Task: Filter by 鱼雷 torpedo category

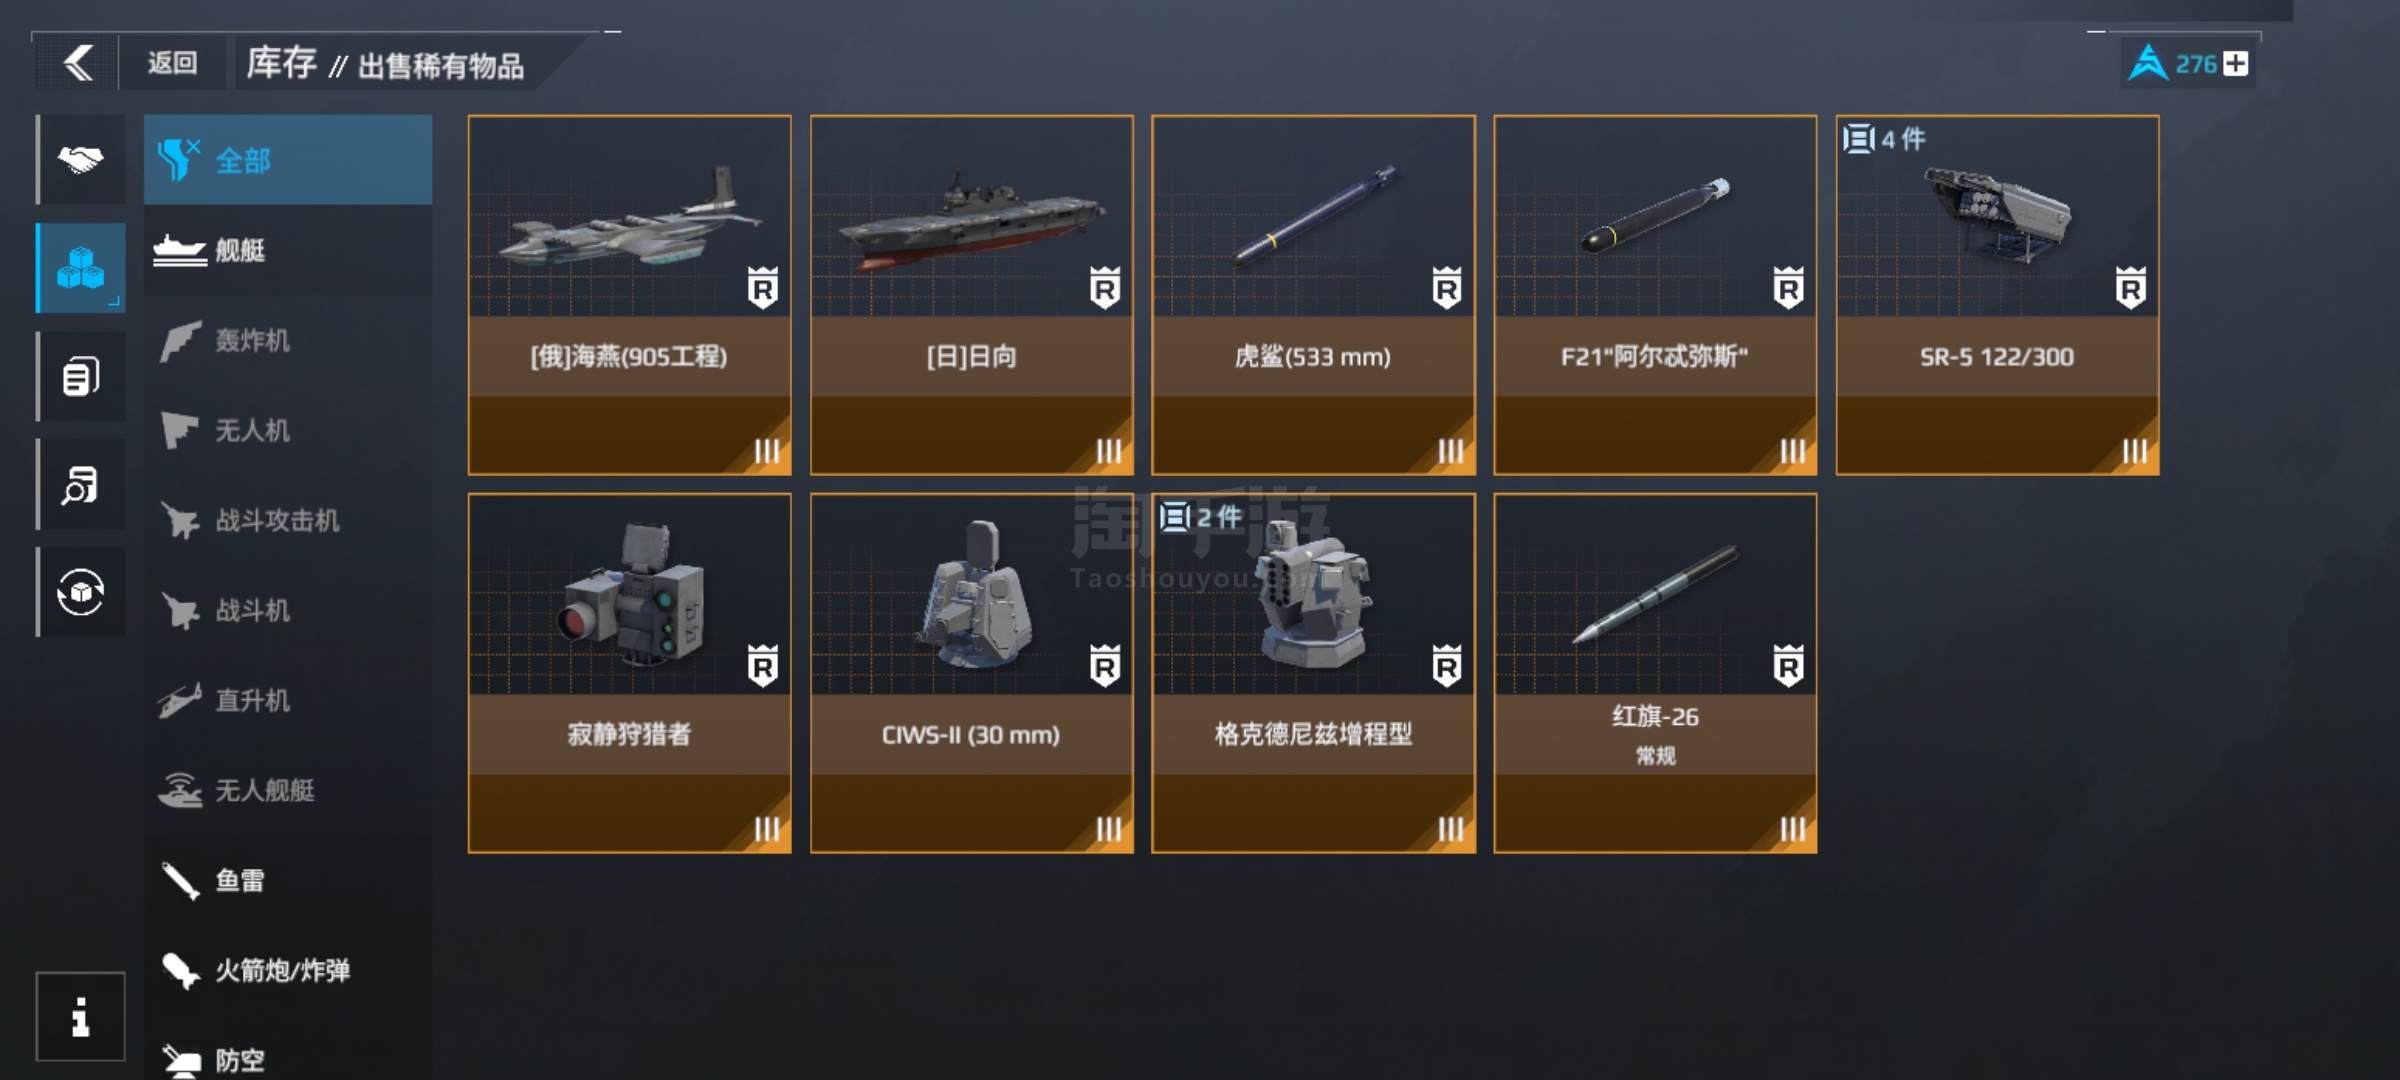Action: (288, 880)
